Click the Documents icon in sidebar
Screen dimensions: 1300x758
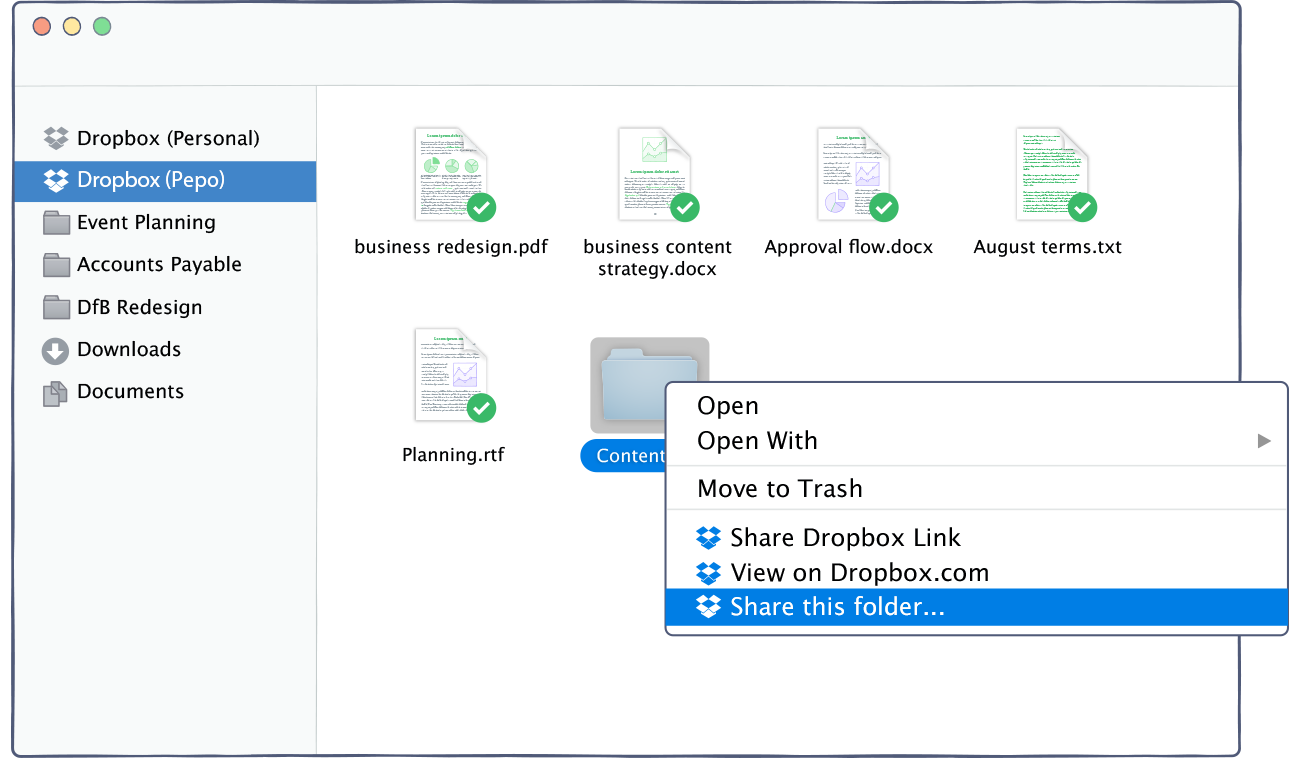coord(55,392)
